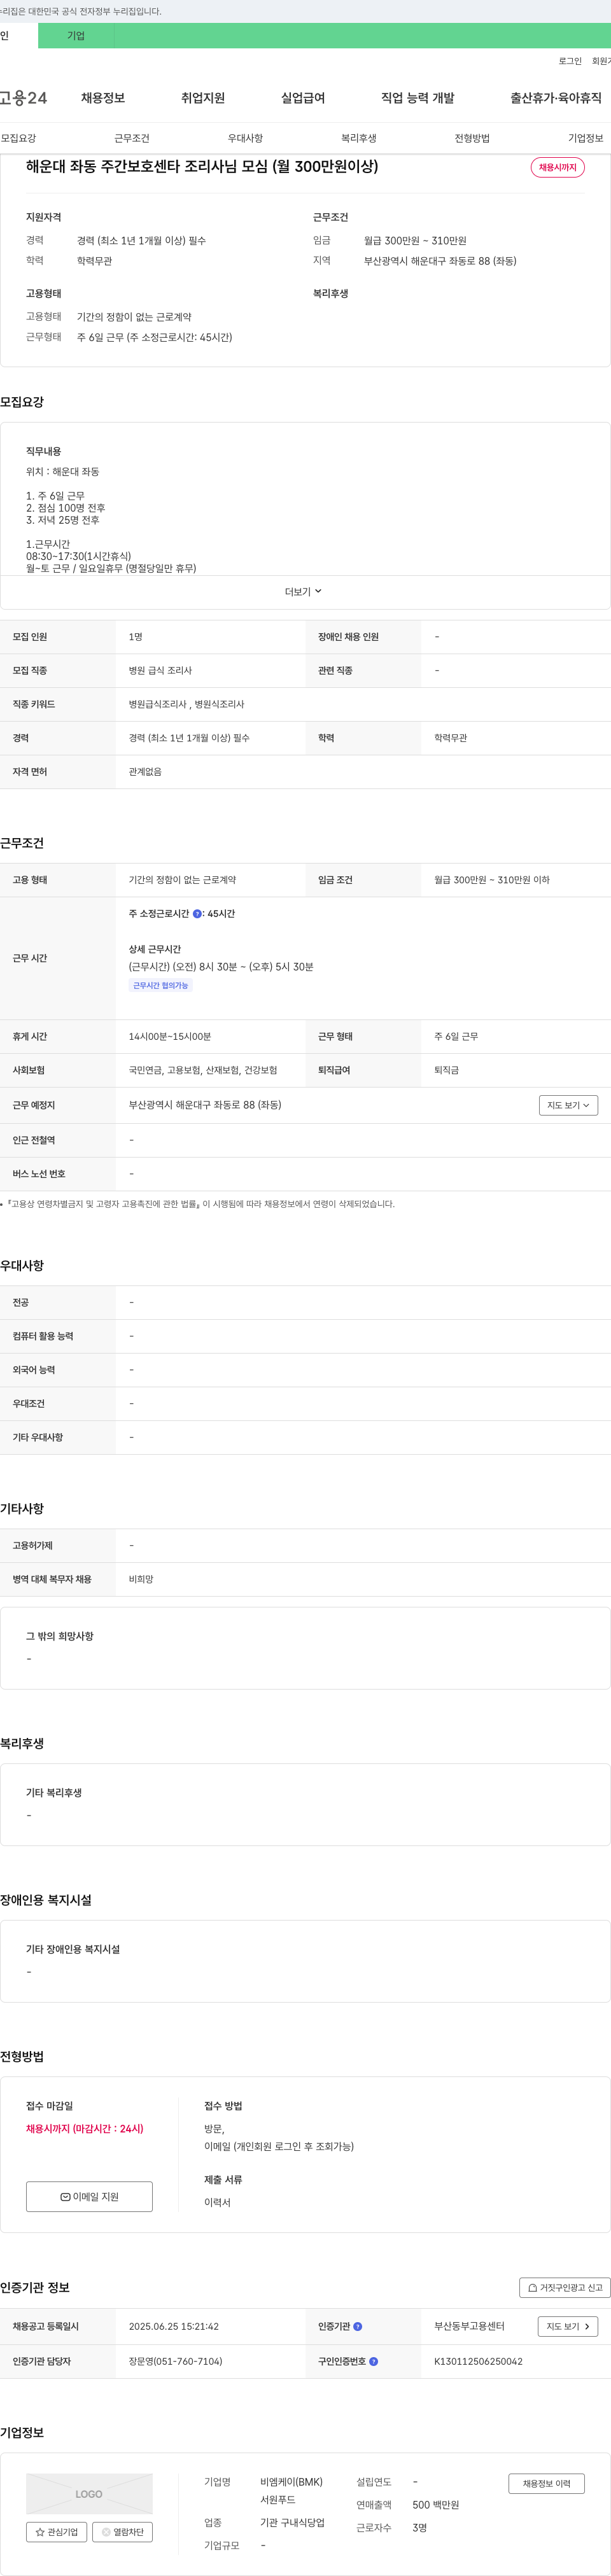Open the 채용정보 main menu
The width and height of the screenshot is (611, 2576).
[103, 98]
